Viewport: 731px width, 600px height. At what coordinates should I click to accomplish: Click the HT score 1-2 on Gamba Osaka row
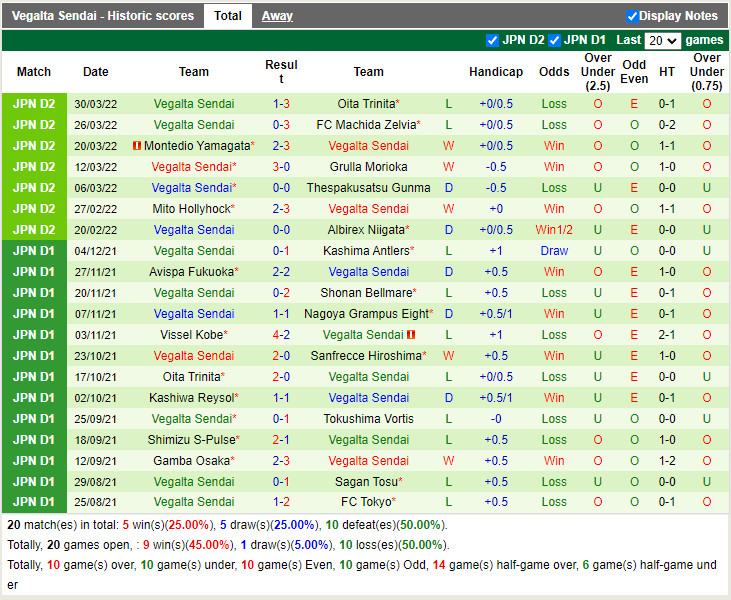click(667, 461)
